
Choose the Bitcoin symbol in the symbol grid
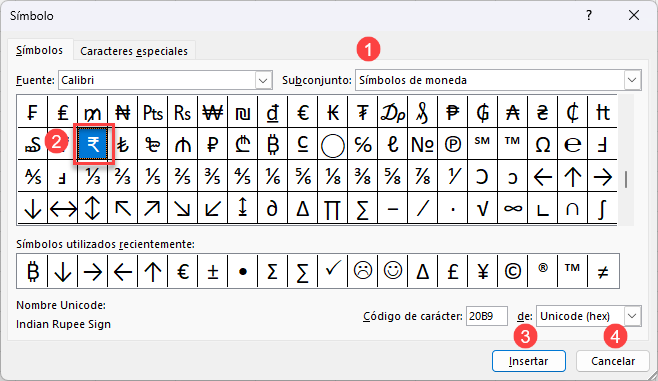[273, 145]
